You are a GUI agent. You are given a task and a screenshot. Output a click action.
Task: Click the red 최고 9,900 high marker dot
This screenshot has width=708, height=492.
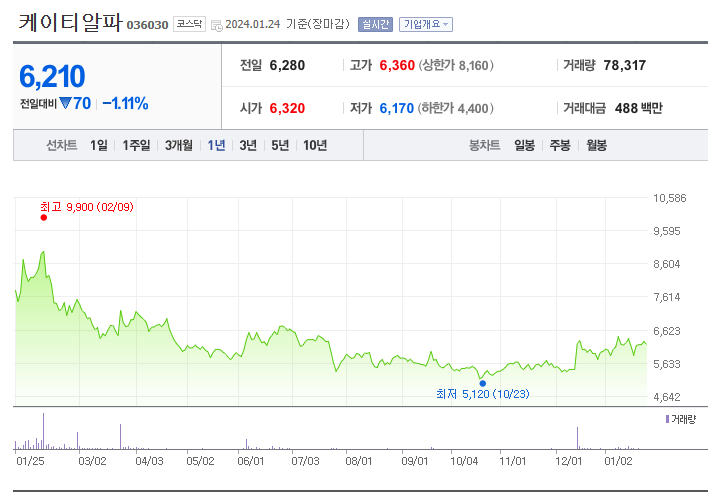click(44, 218)
